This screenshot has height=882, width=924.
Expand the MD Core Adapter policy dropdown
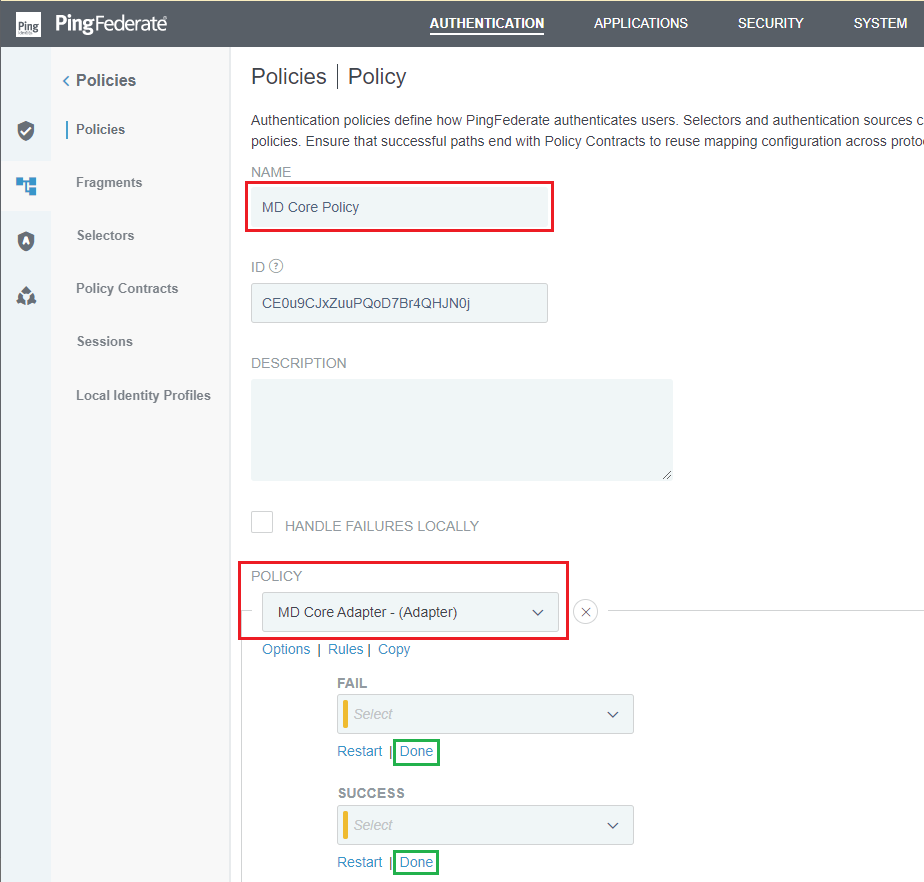[410, 612]
